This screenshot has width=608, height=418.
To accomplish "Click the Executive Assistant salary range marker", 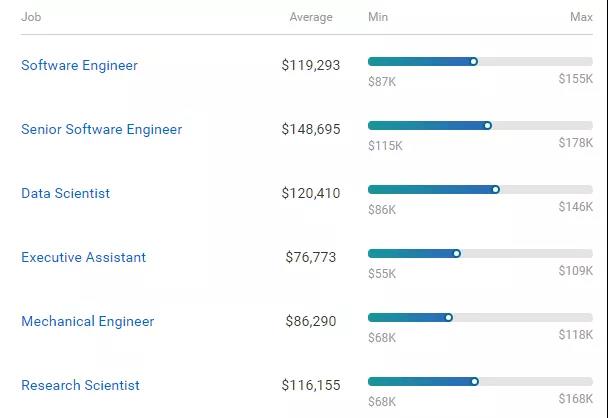I will point(457,253).
